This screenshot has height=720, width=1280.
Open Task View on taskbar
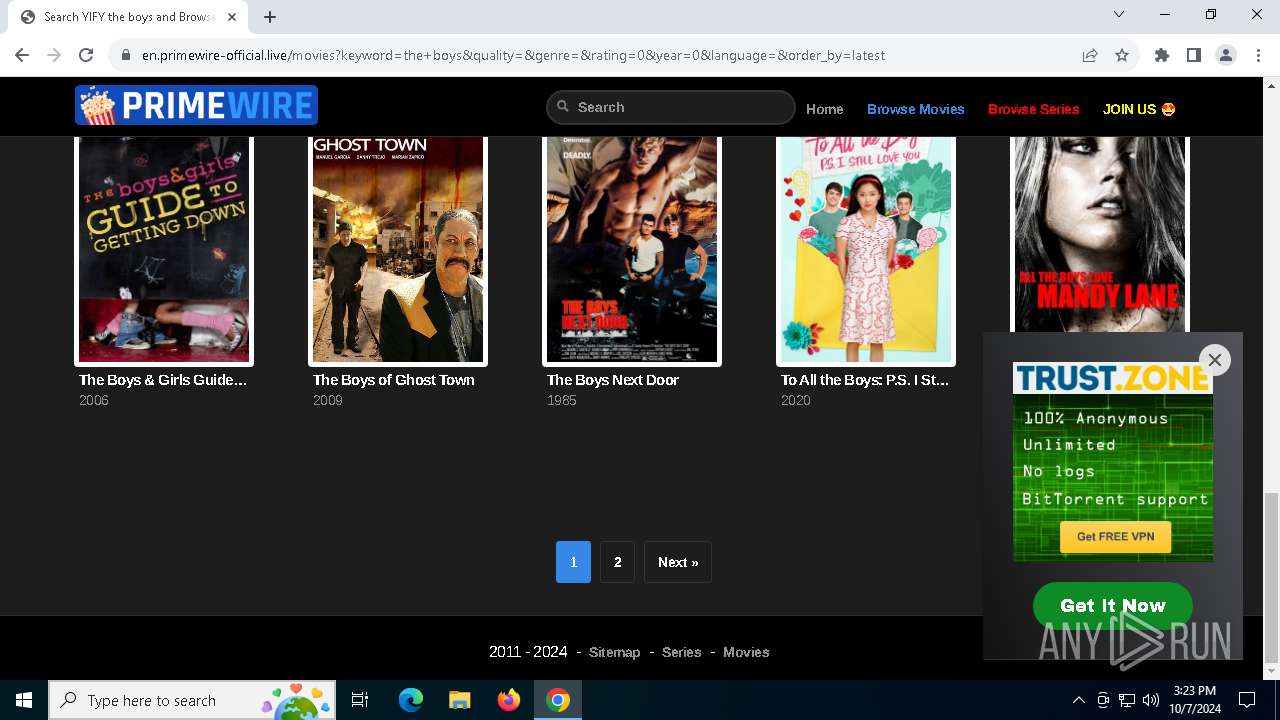360,700
